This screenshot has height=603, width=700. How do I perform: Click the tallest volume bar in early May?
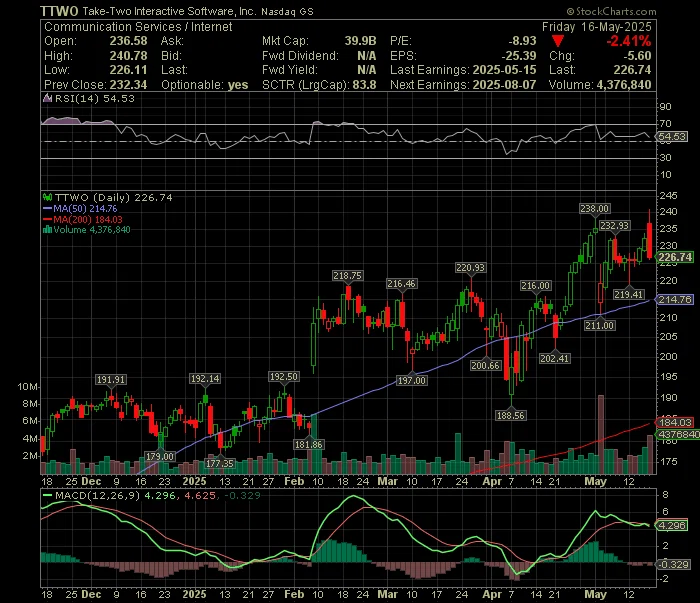click(601, 434)
